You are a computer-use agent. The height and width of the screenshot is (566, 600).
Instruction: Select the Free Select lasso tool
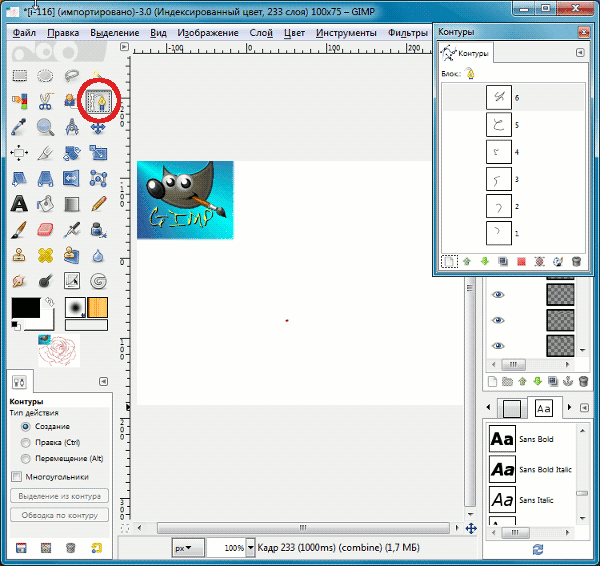click(72, 76)
